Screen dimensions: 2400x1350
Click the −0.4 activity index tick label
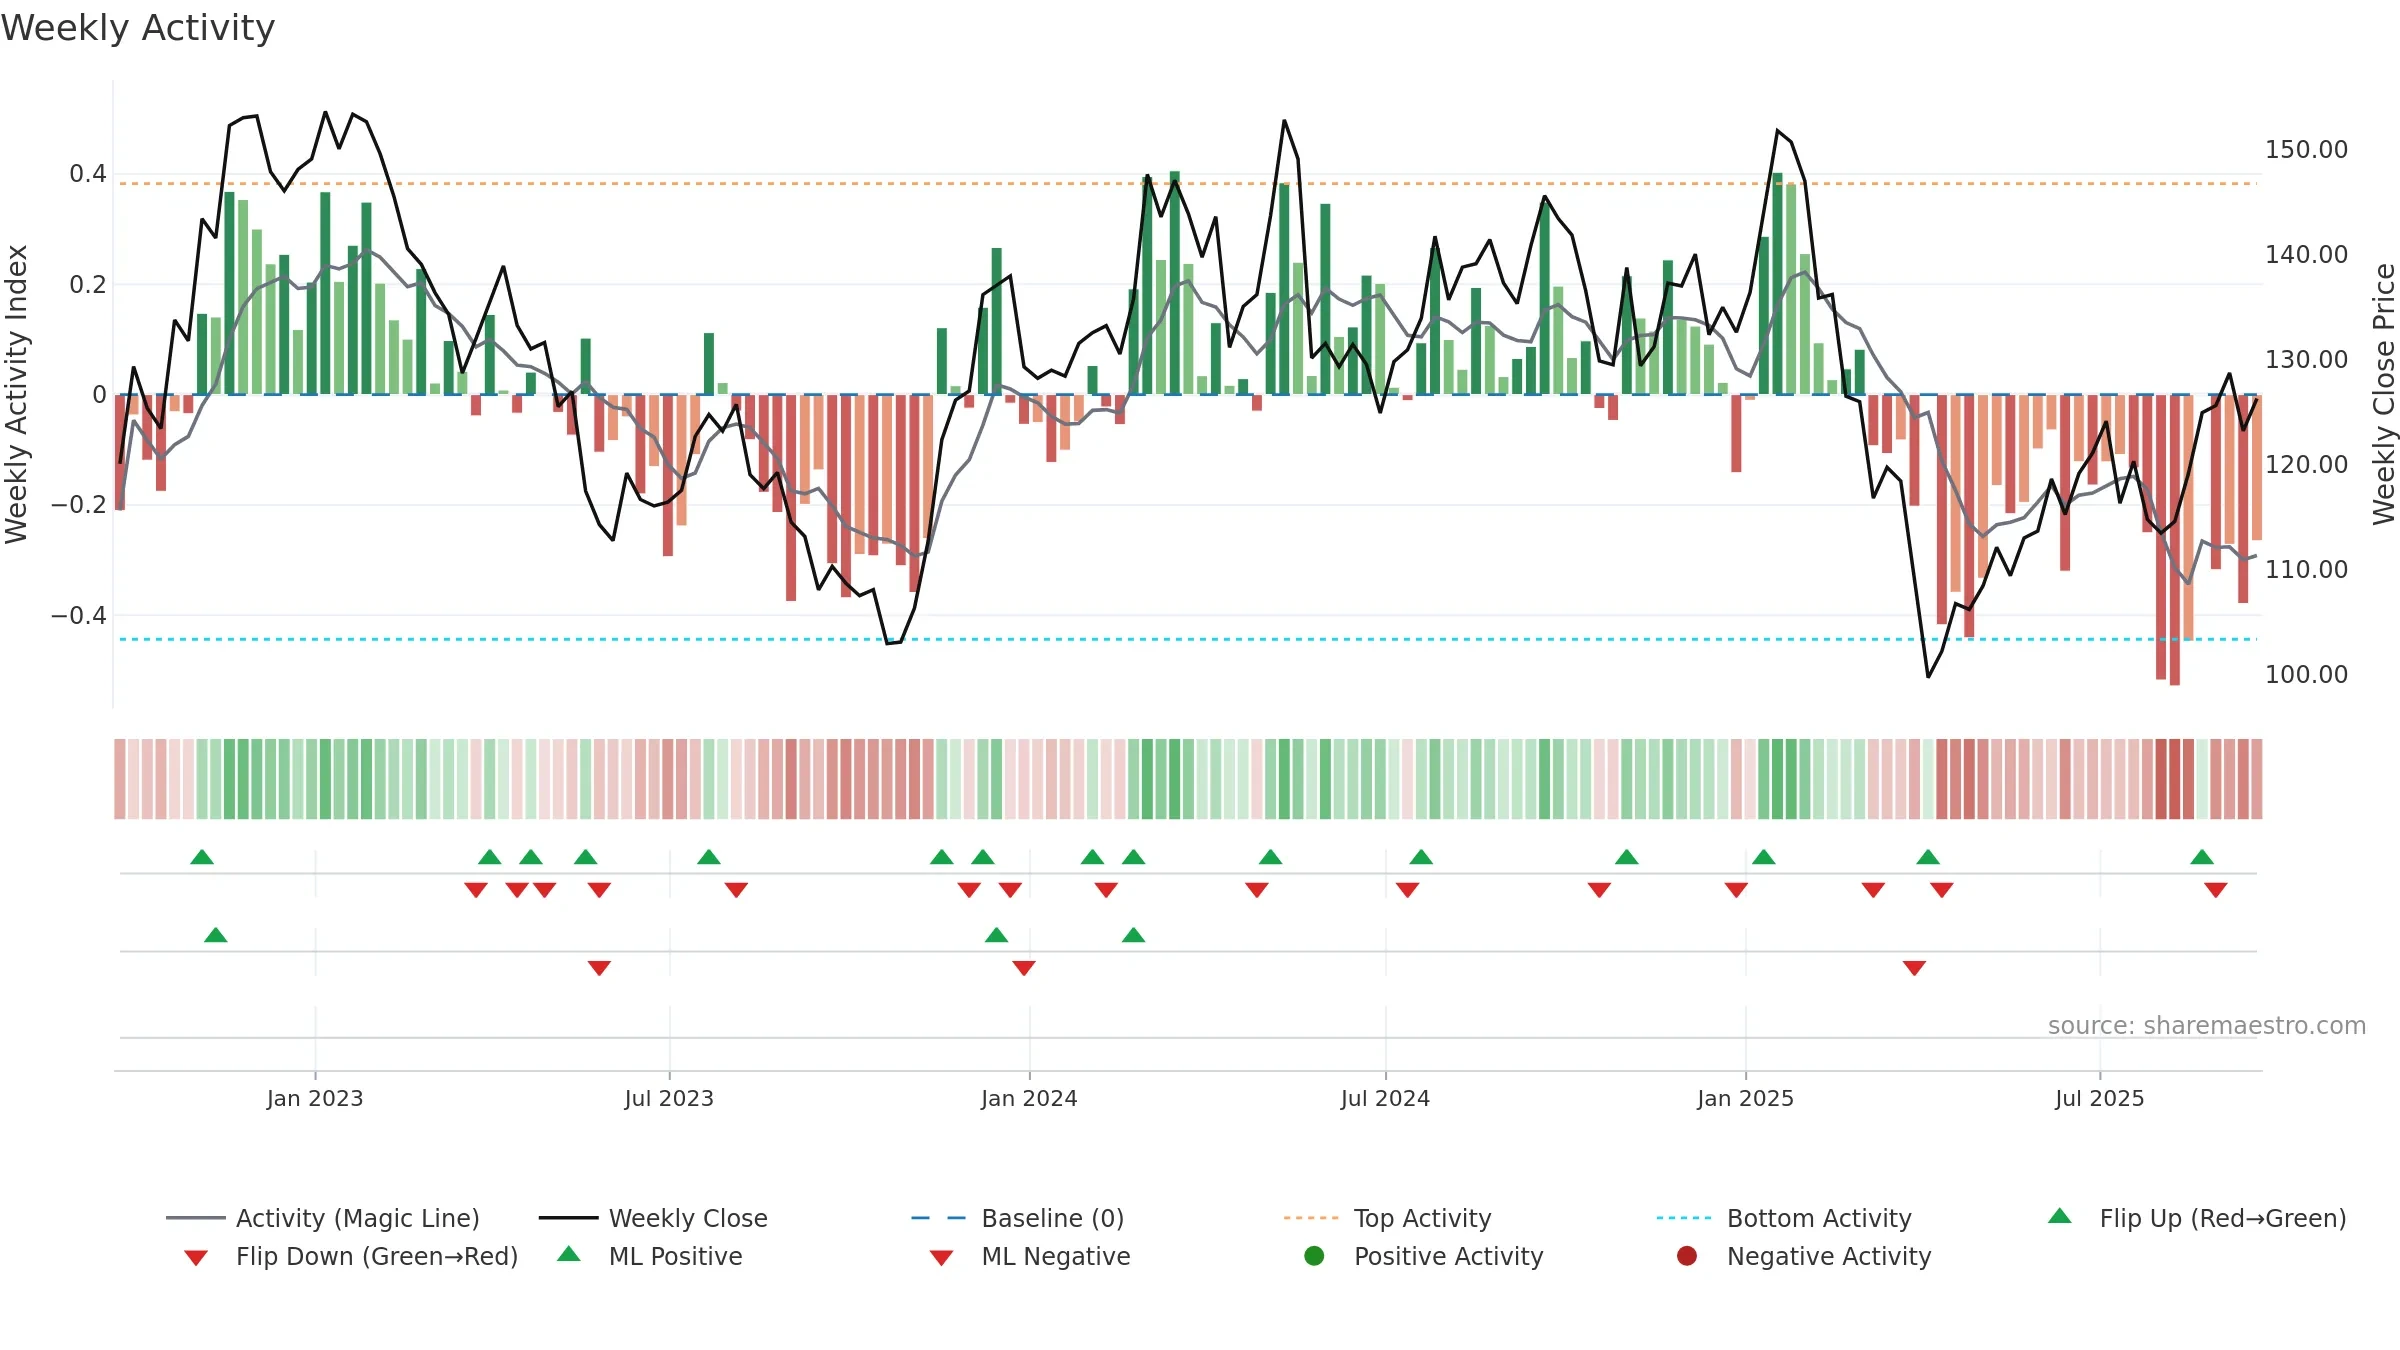(79, 615)
